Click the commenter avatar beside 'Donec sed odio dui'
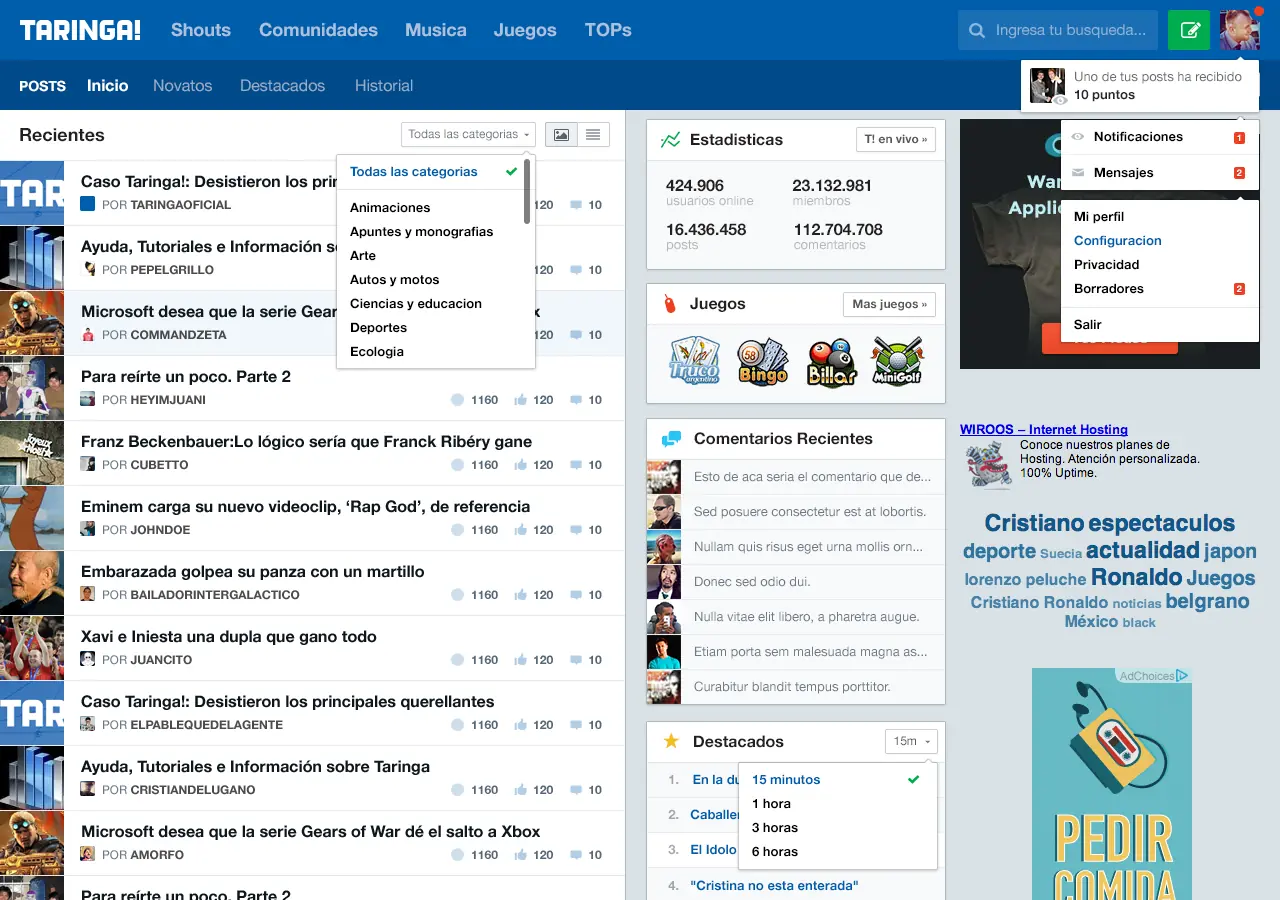The image size is (1280, 900). point(664,582)
